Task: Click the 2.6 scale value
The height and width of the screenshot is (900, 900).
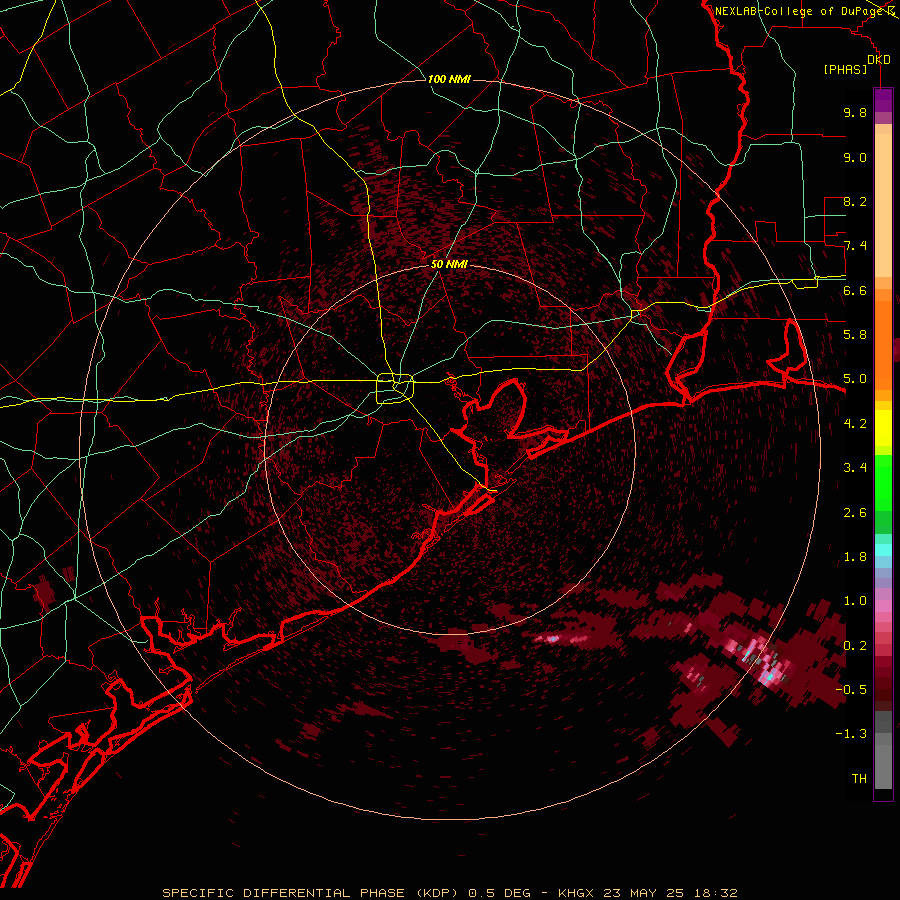Action: (855, 512)
